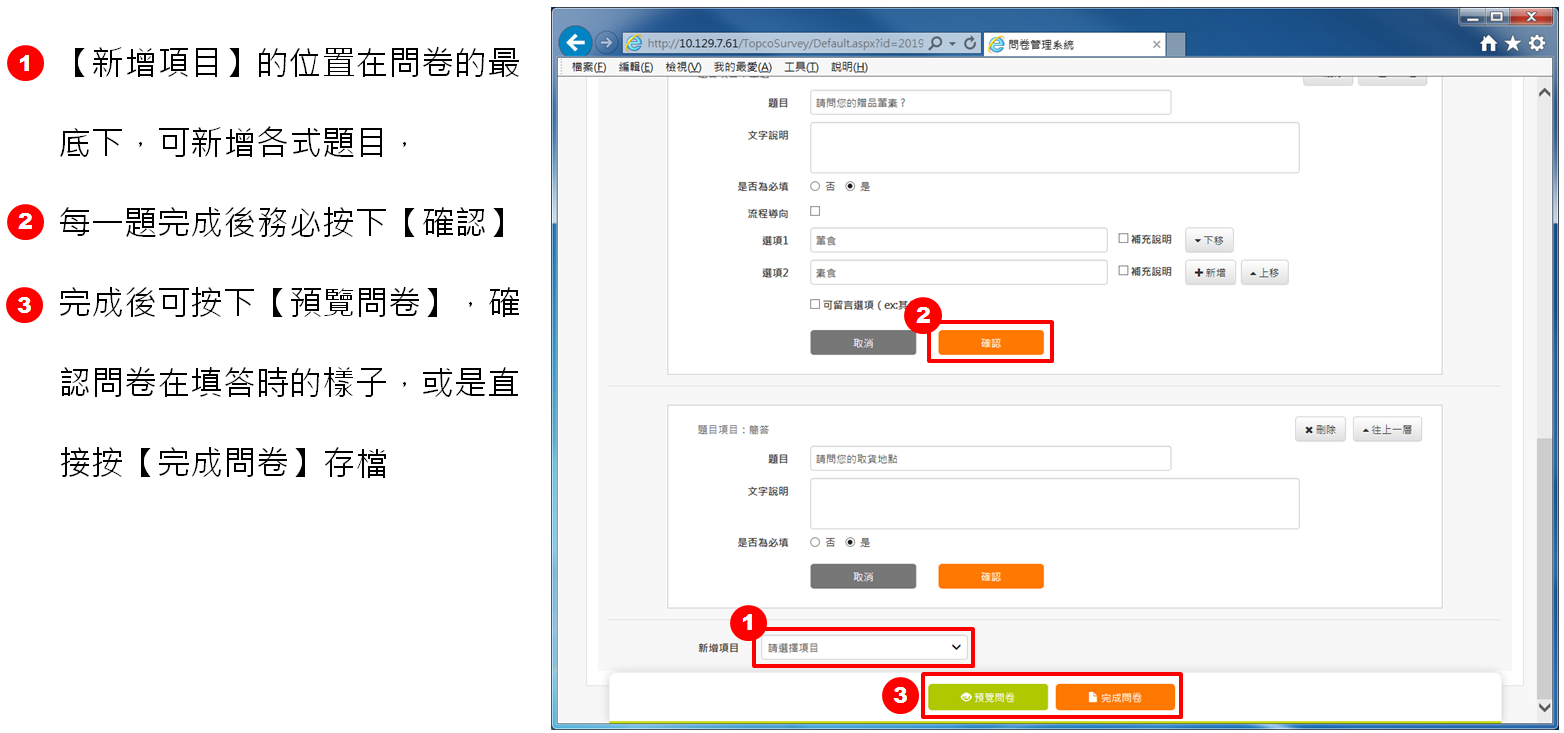The image size is (1564, 733).
Task: Click the 題目 field containing 請問您的取貨地點
Action: 989,459
